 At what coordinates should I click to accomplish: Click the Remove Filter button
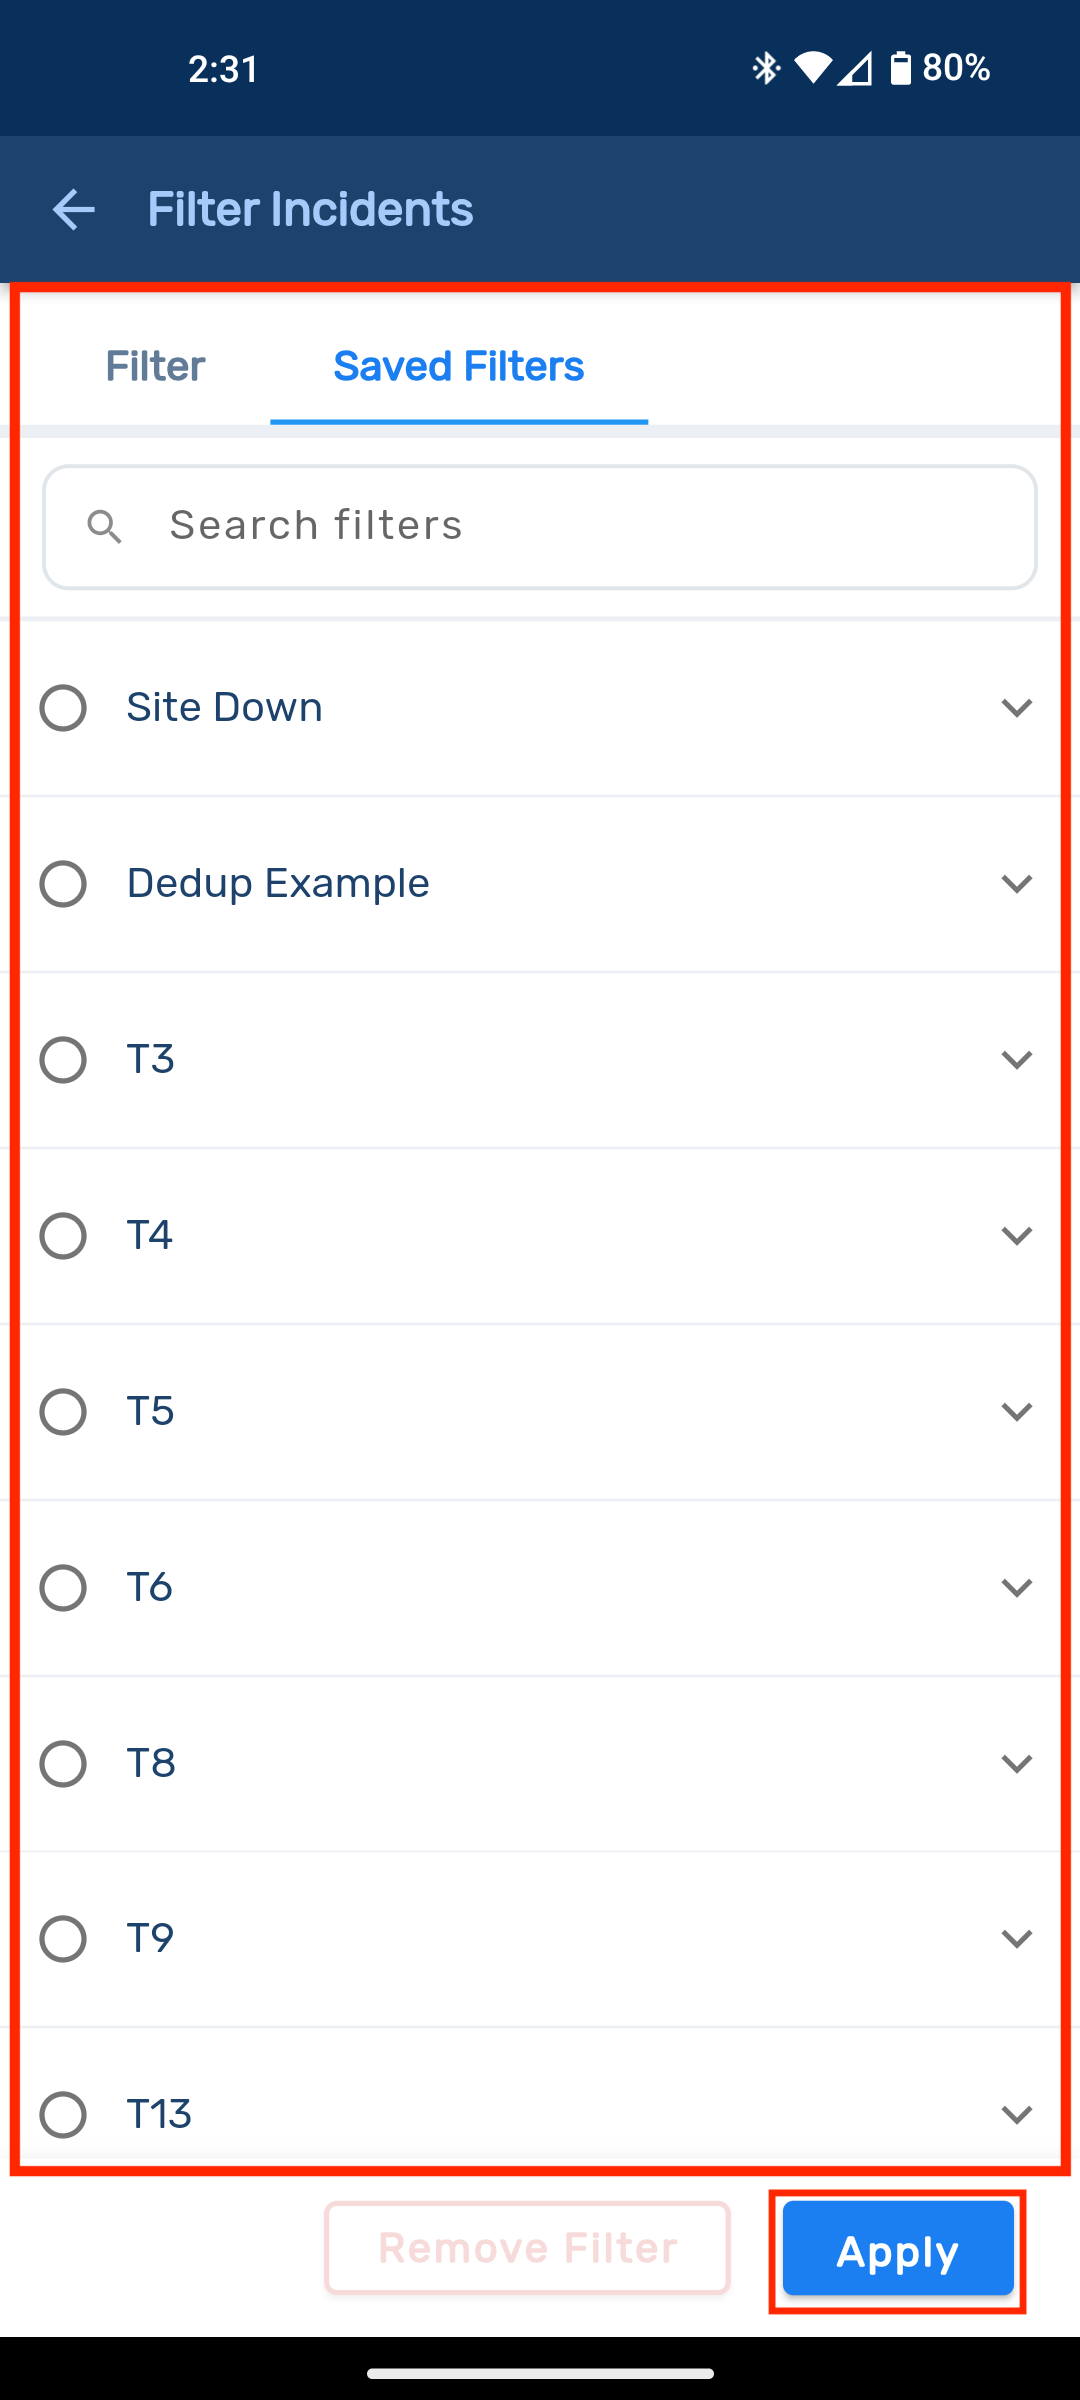click(x=527, y=2248)
